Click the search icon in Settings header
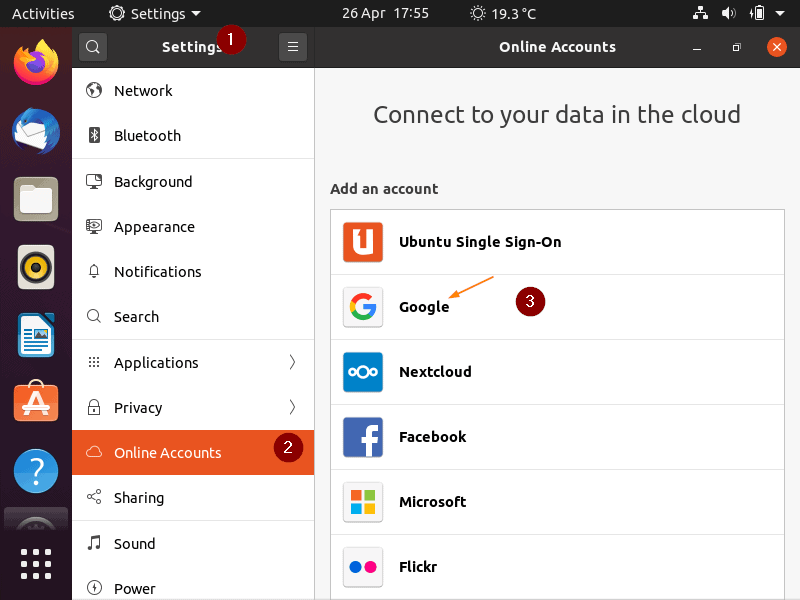Screen dimensions: 800x600 click(93, 47)
